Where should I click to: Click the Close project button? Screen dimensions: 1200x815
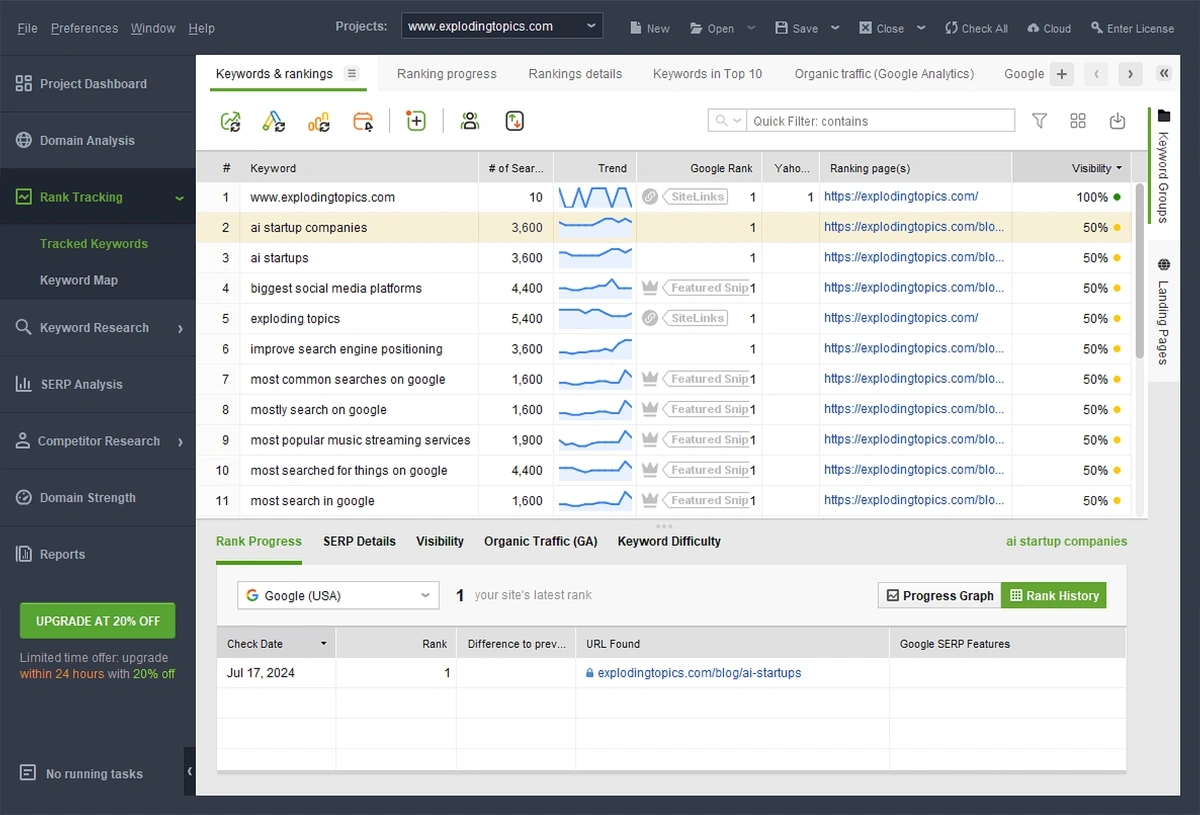click(882, 28)
